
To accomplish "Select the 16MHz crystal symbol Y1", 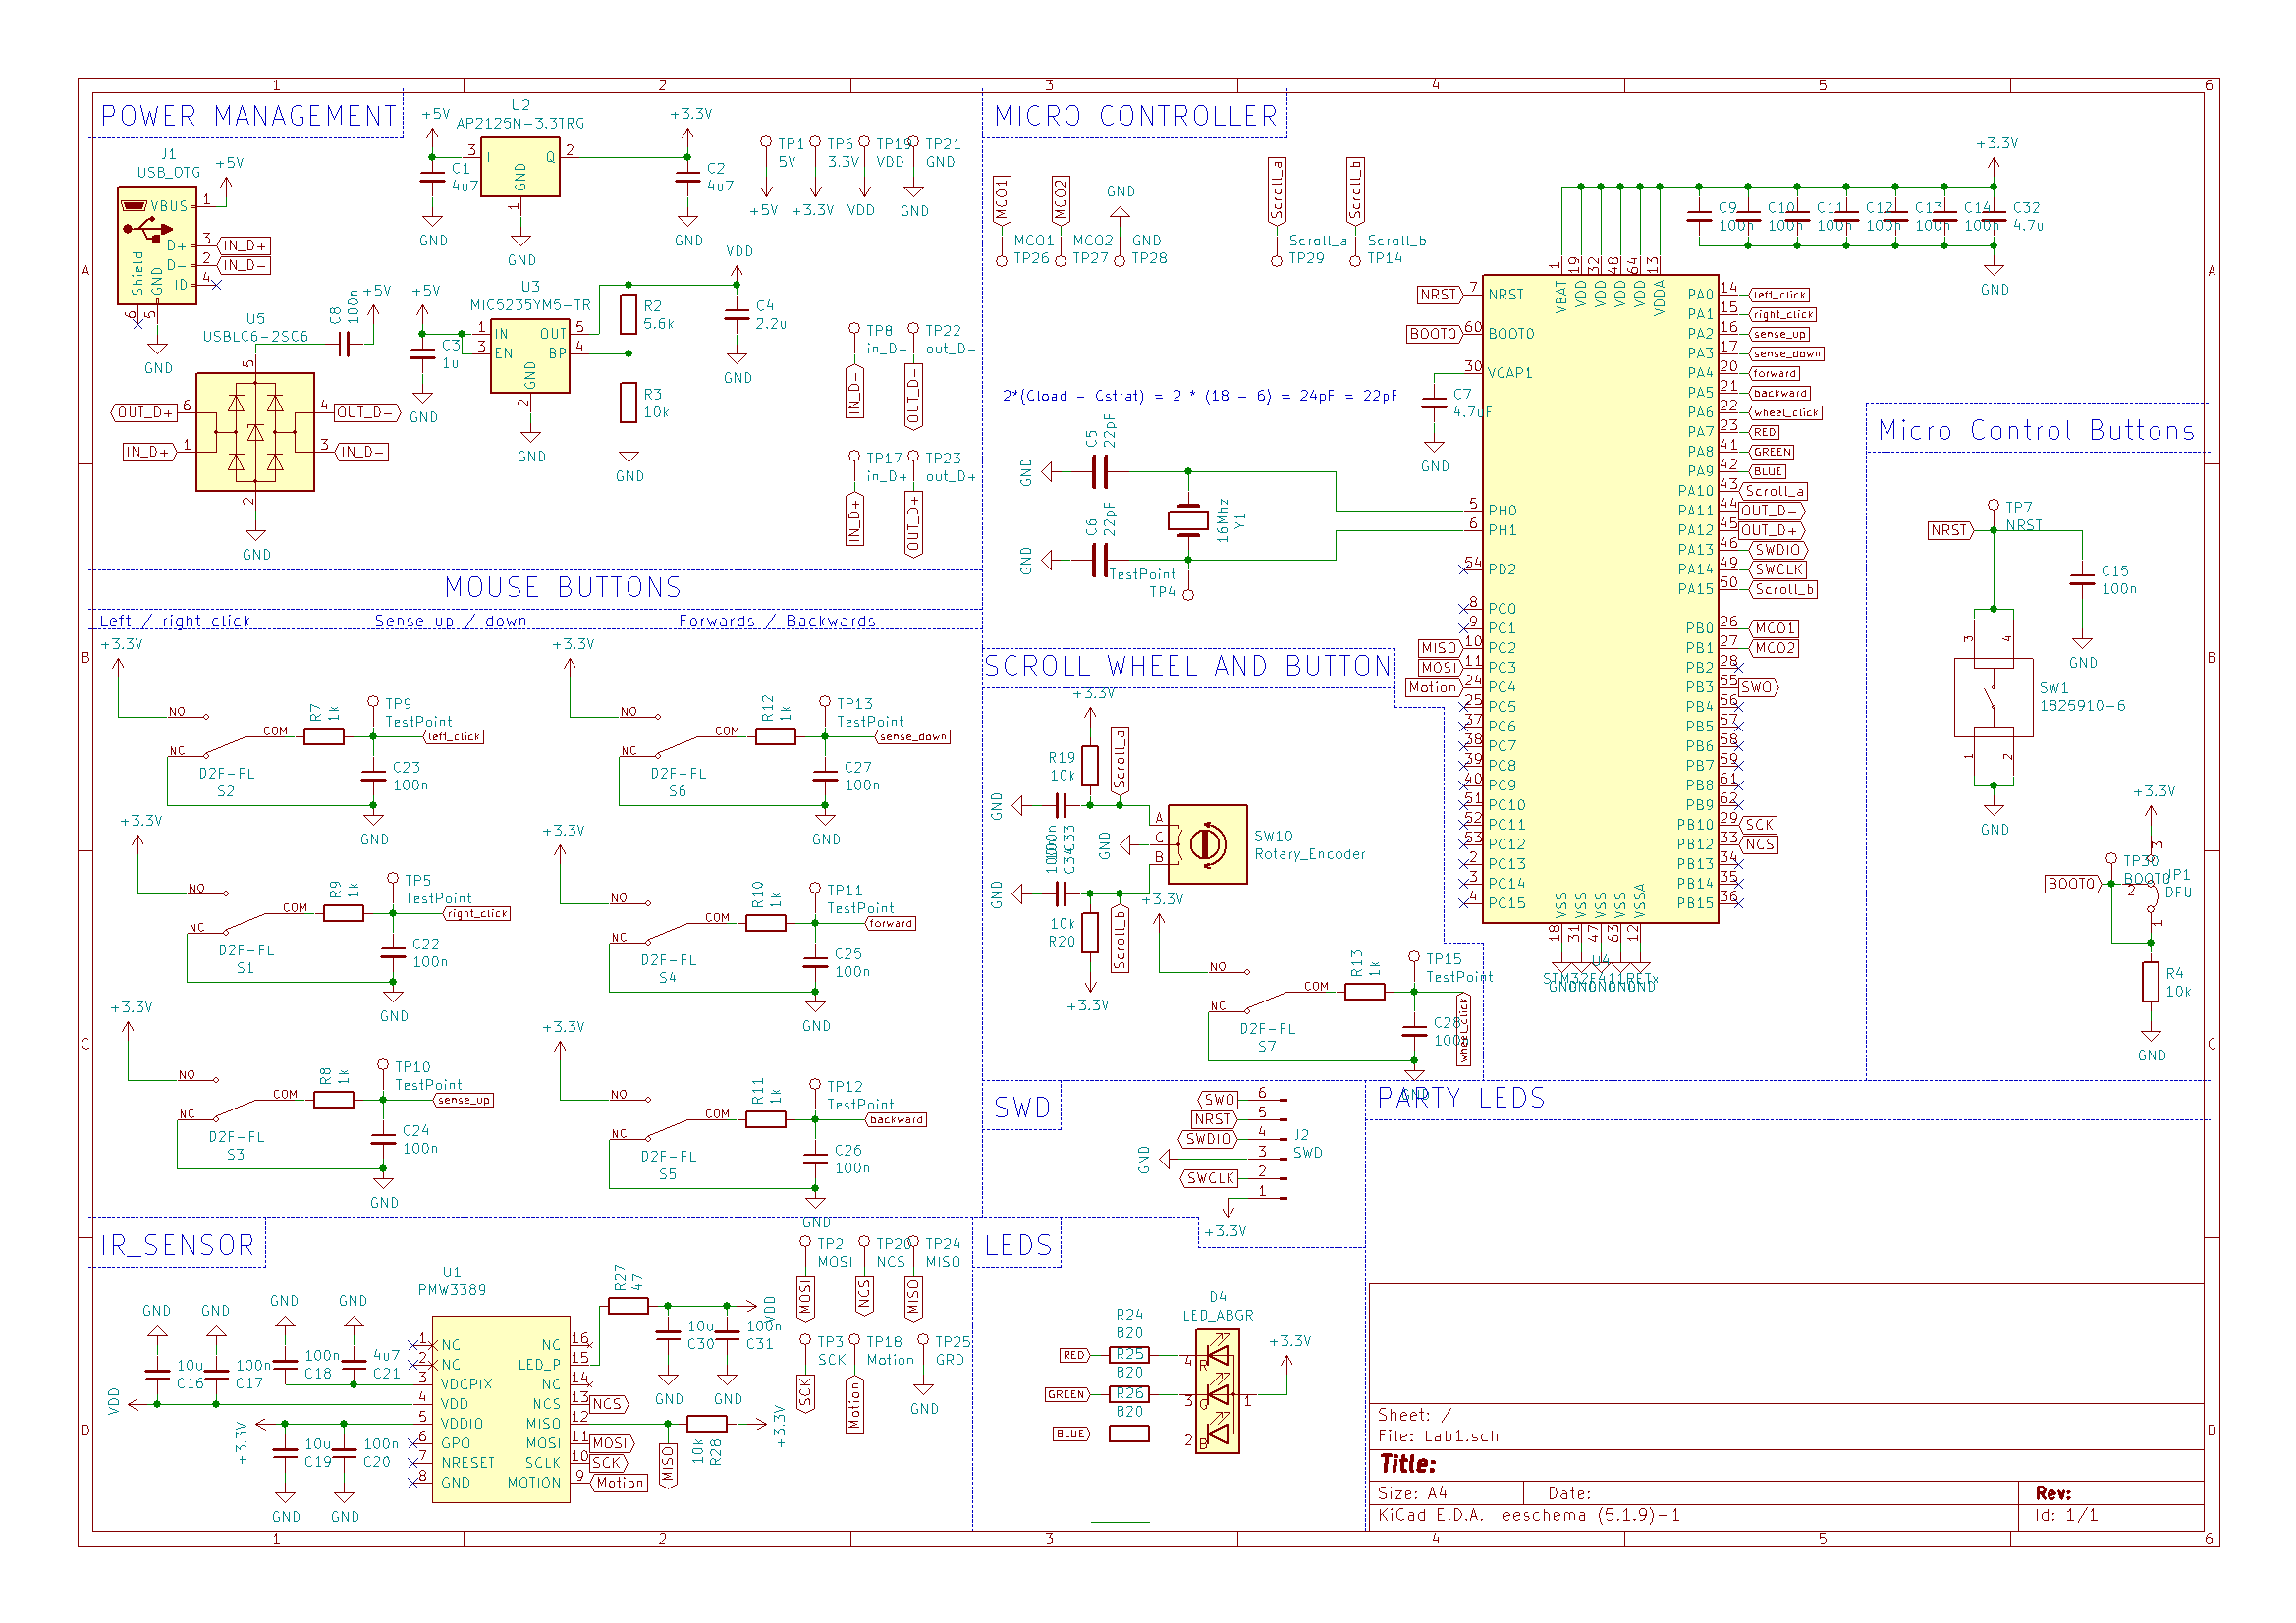I will click(1188, 520).
